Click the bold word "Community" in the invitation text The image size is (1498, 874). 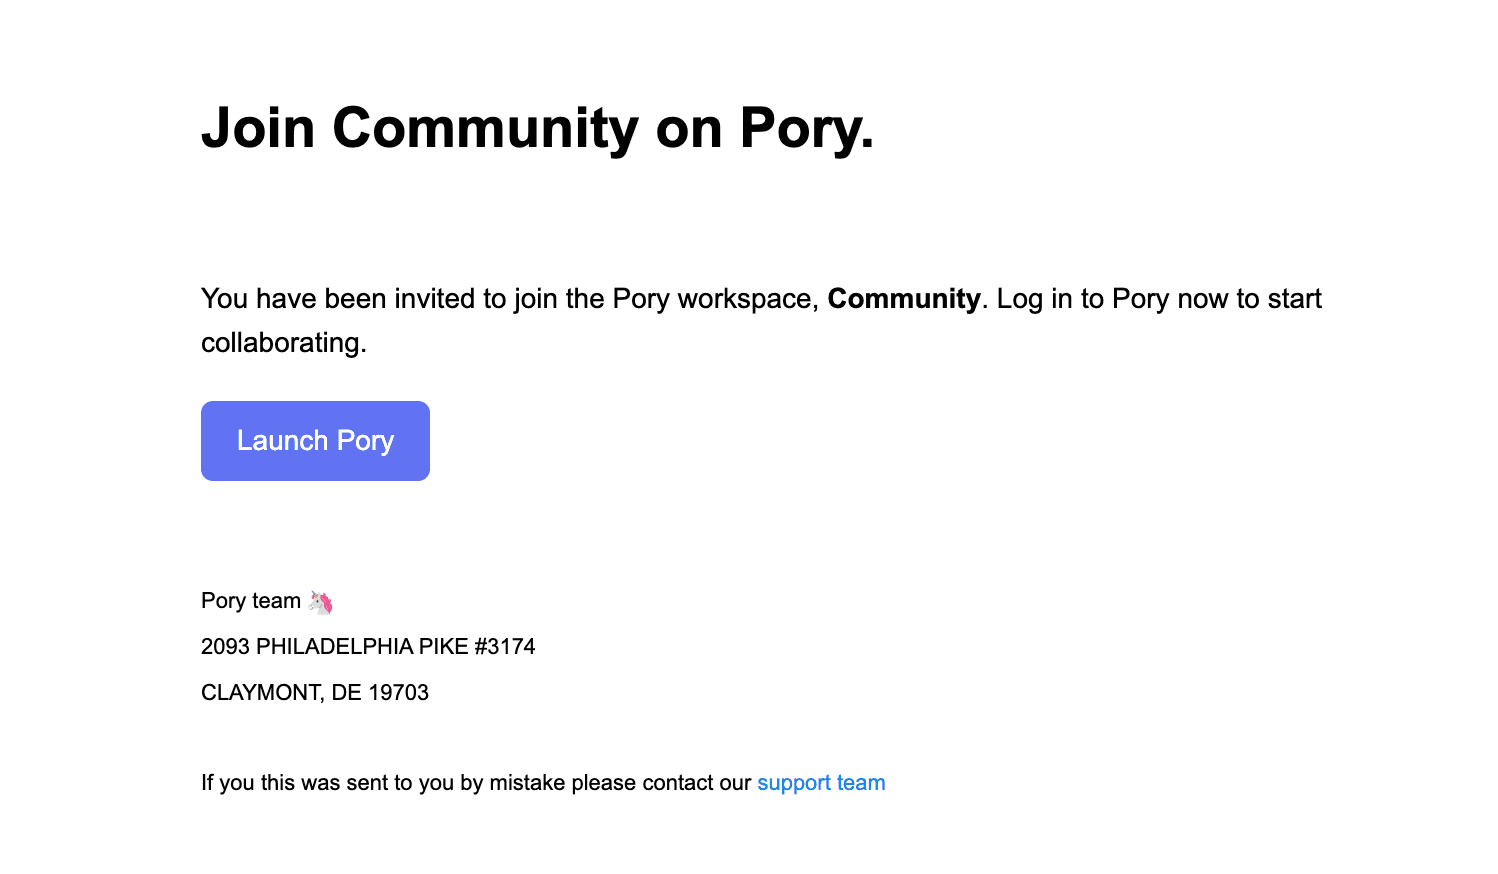(904, 299)
